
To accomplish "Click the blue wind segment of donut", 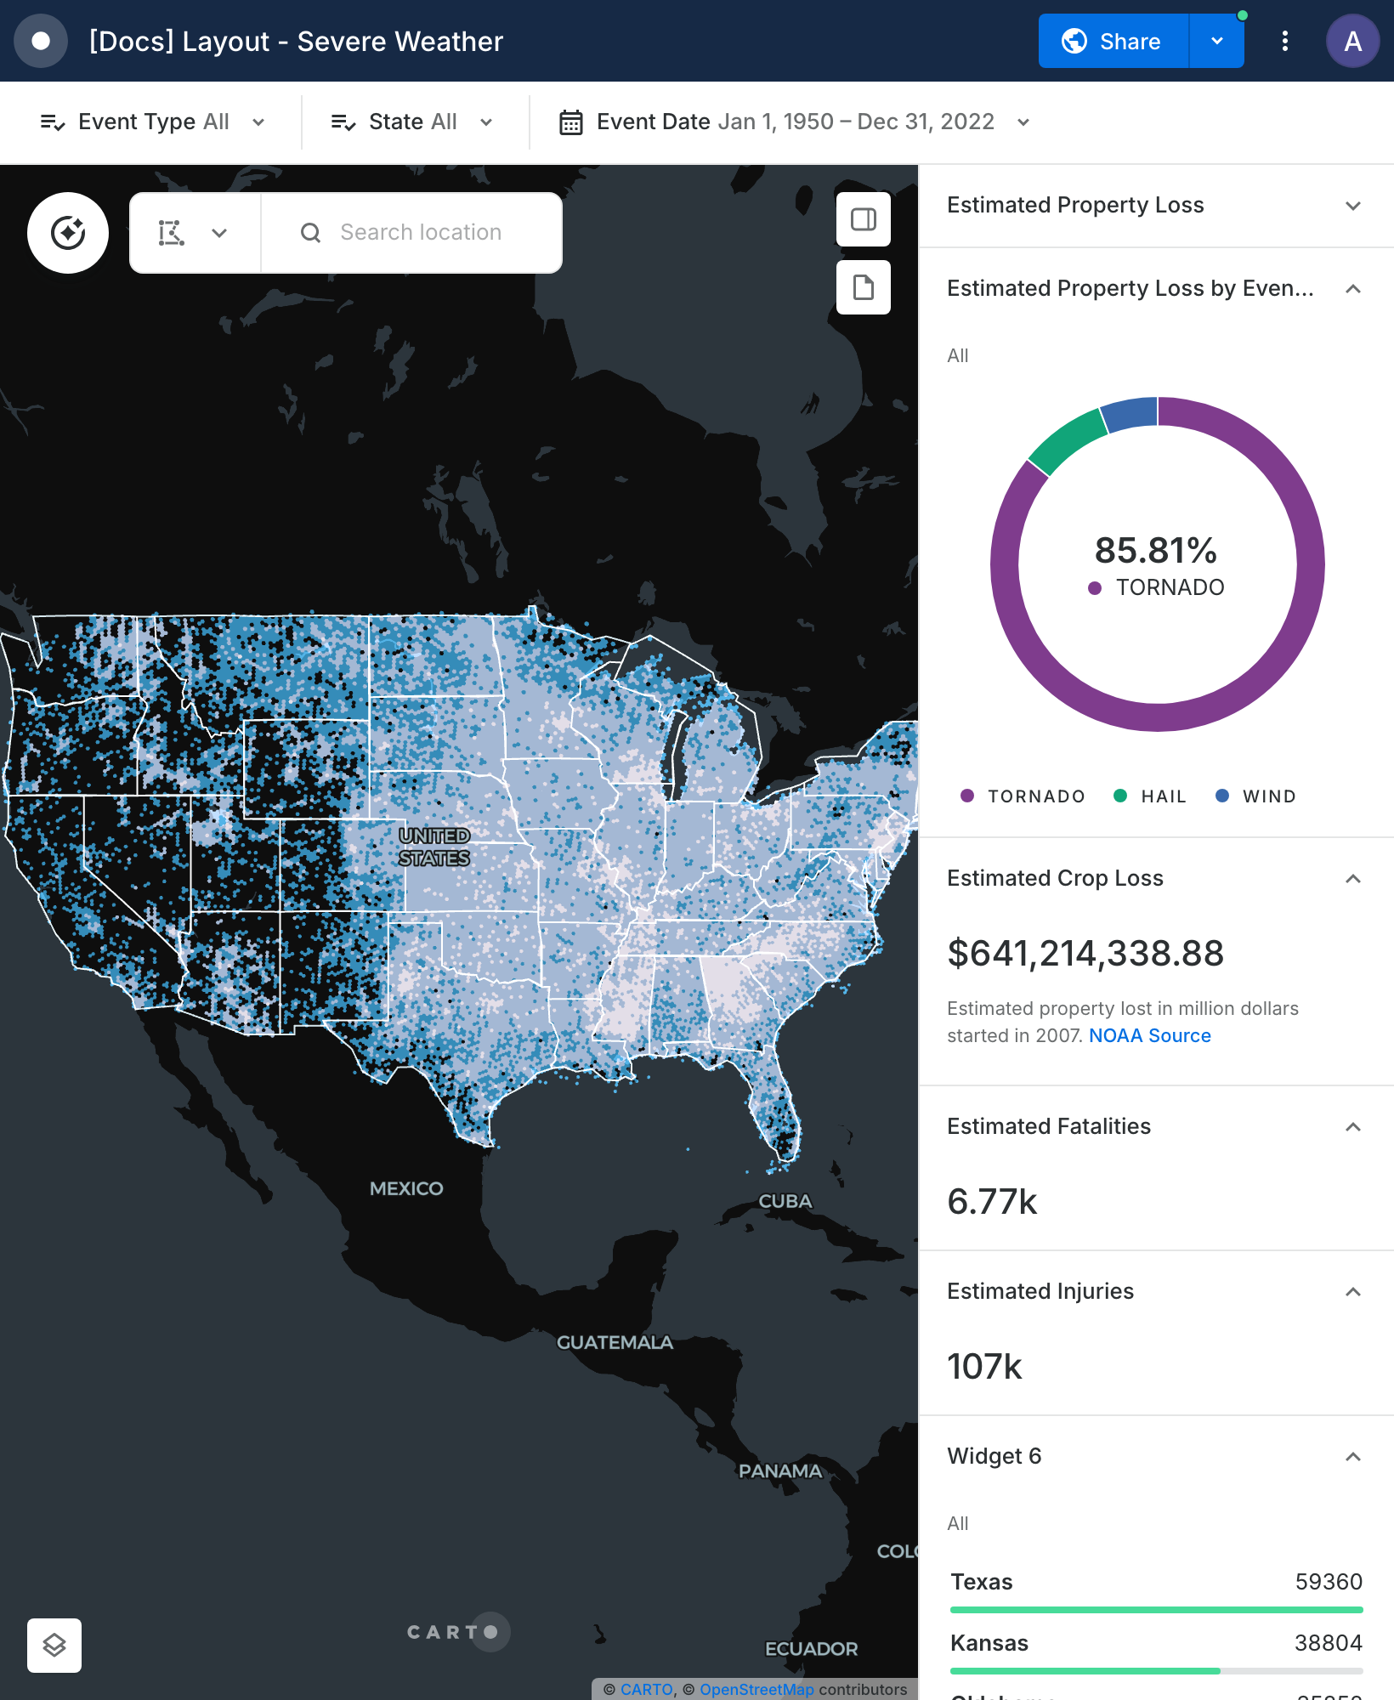I will [1131, 414].
